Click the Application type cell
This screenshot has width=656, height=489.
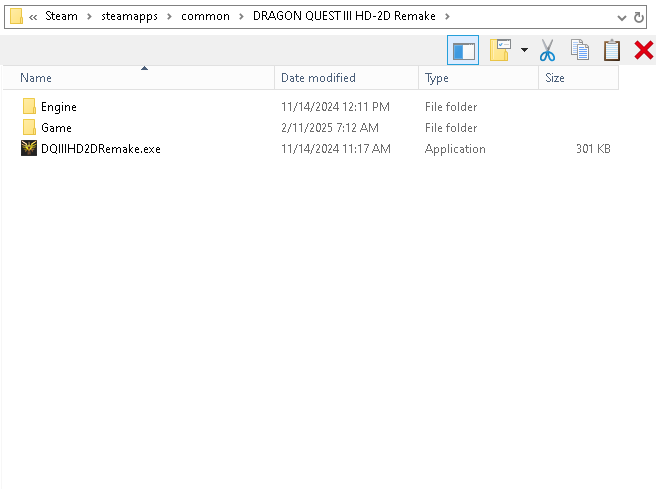(x=455, y=149)
